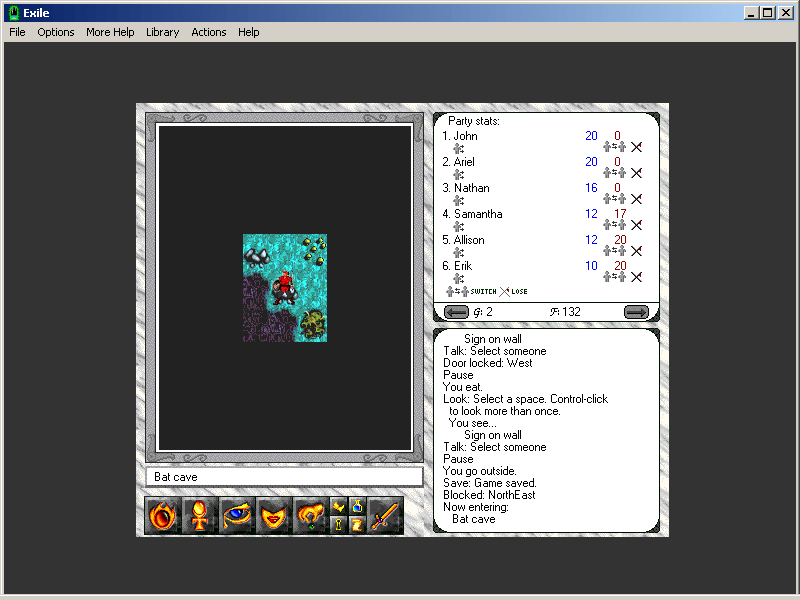Select party member "6. Erik"
This screenshot has height=600, width=800.
[457, 266]
